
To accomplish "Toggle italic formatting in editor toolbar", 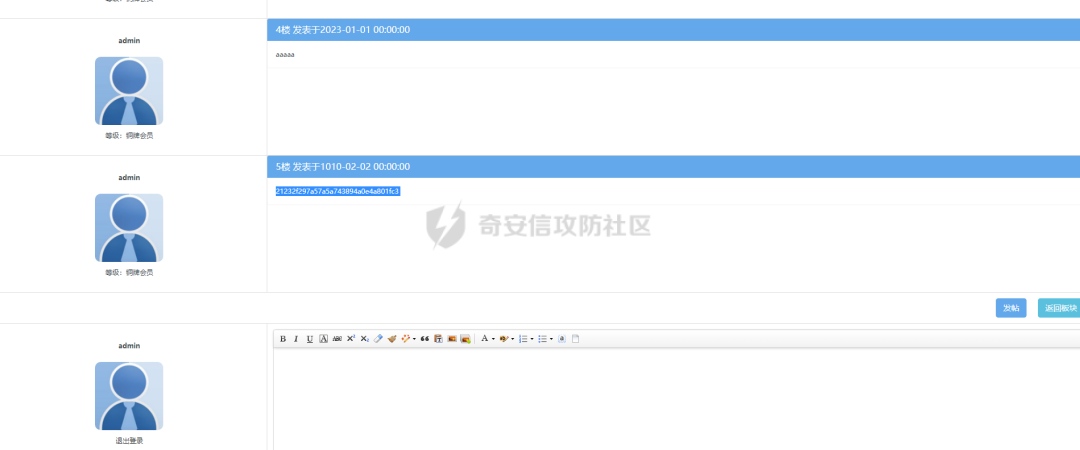I will (x=296, y=339).
